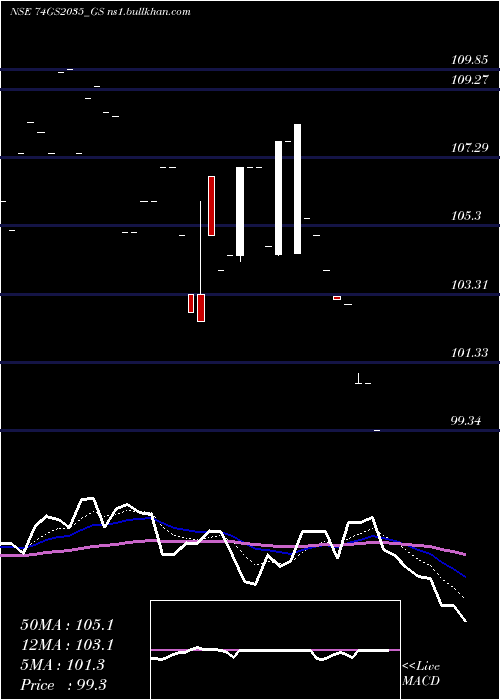Click the chart title NSE 74GS2035_GS ns1.bullkhan.com
The height and width of the screenshot is (700, 500).
coord(100,12)
